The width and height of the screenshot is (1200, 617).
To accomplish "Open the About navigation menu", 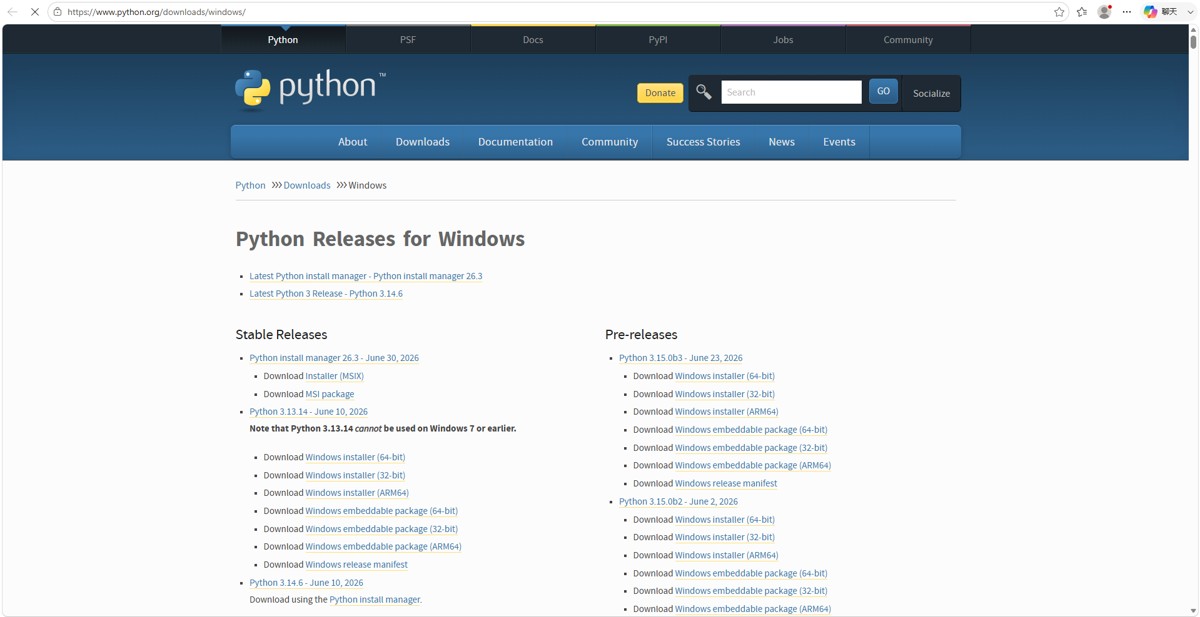I will click(352, 142).
